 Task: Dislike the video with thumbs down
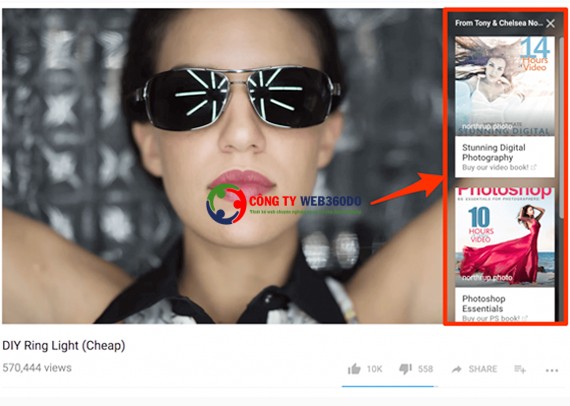click(405, 369)
